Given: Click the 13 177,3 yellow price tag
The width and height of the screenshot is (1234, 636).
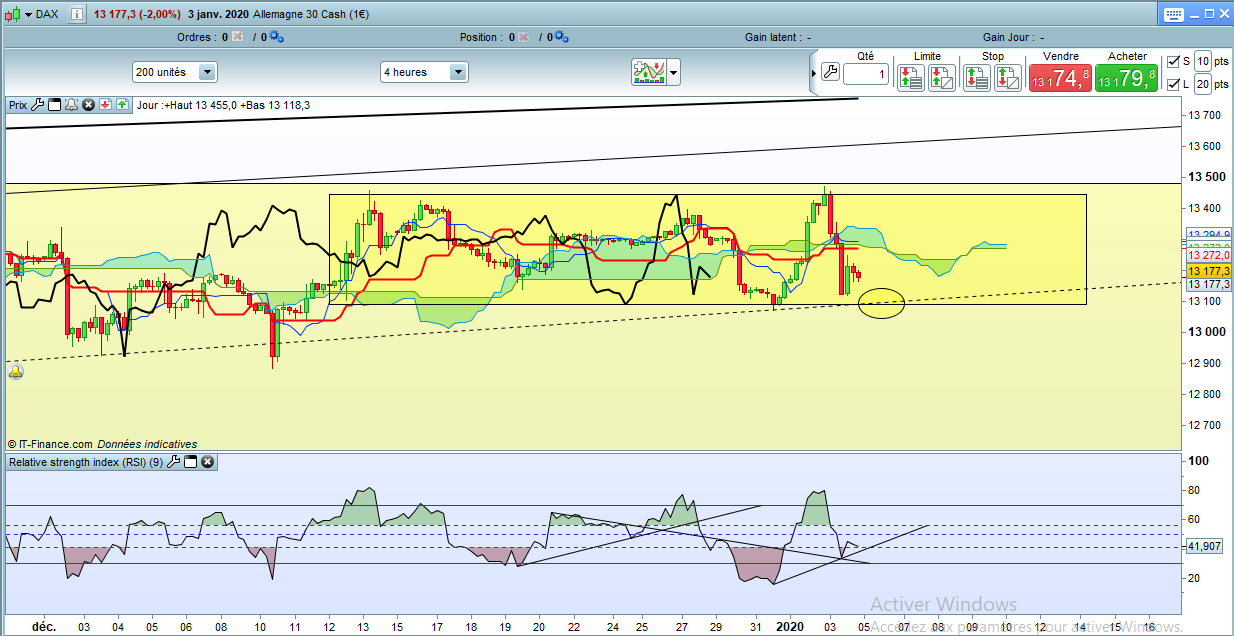Looking at the screenshot, I should coord(1208,271).
